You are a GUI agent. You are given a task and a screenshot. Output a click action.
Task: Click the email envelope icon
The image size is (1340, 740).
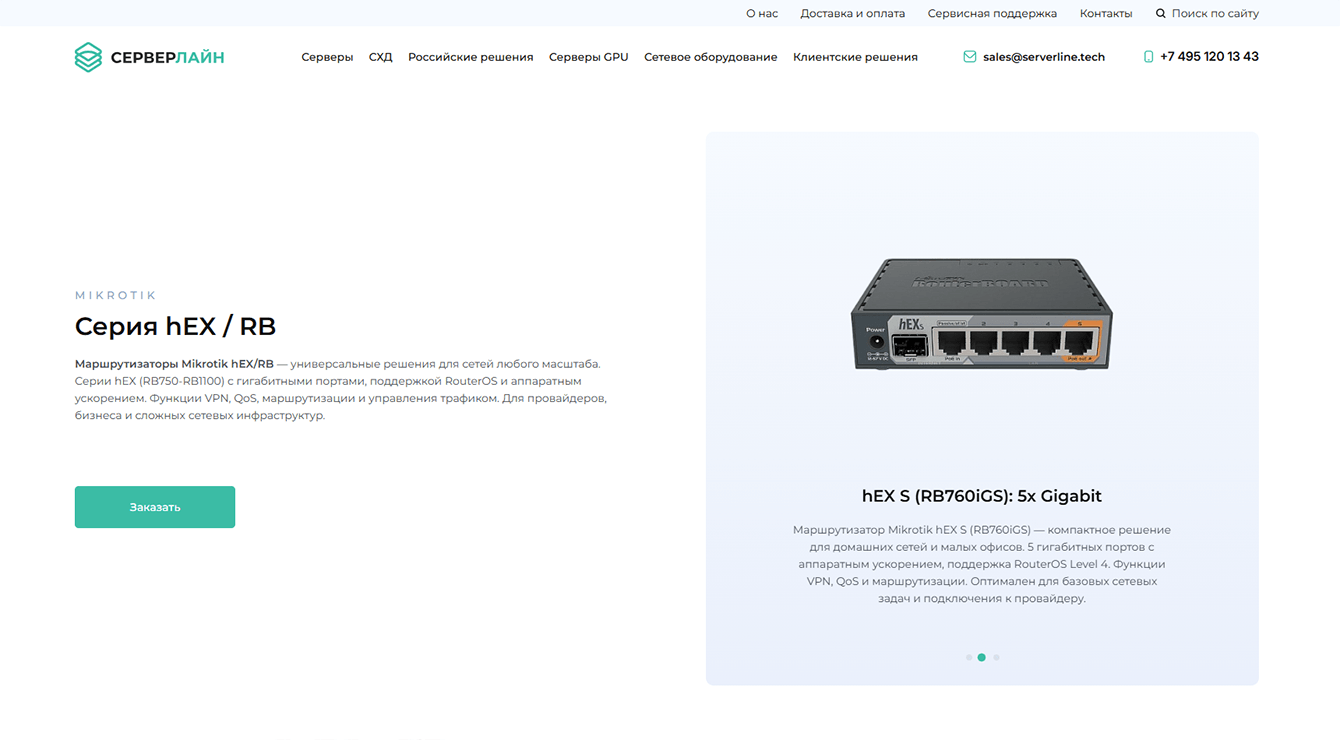[969, 57]
